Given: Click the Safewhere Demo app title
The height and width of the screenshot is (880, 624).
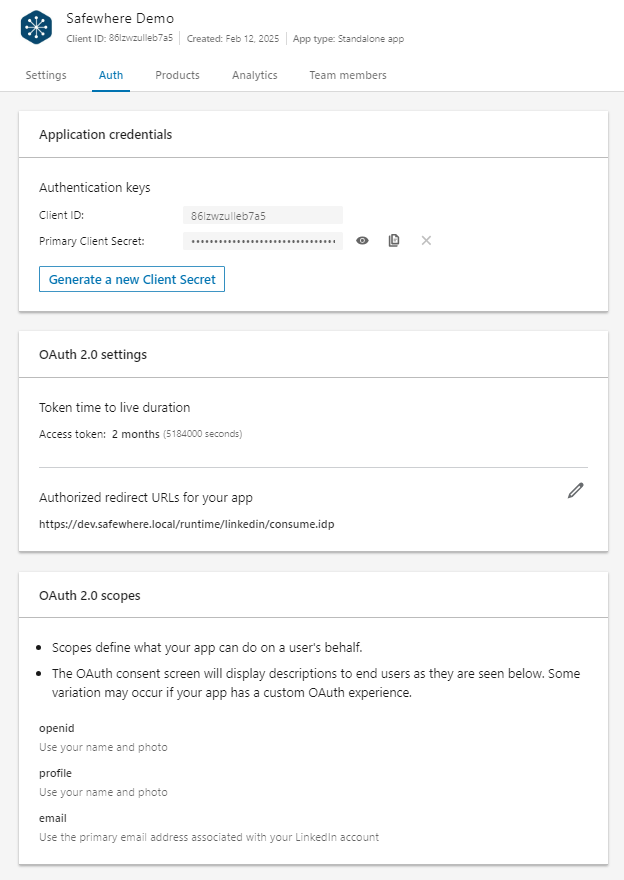Looking at the screenshot, I should point(119,19).
